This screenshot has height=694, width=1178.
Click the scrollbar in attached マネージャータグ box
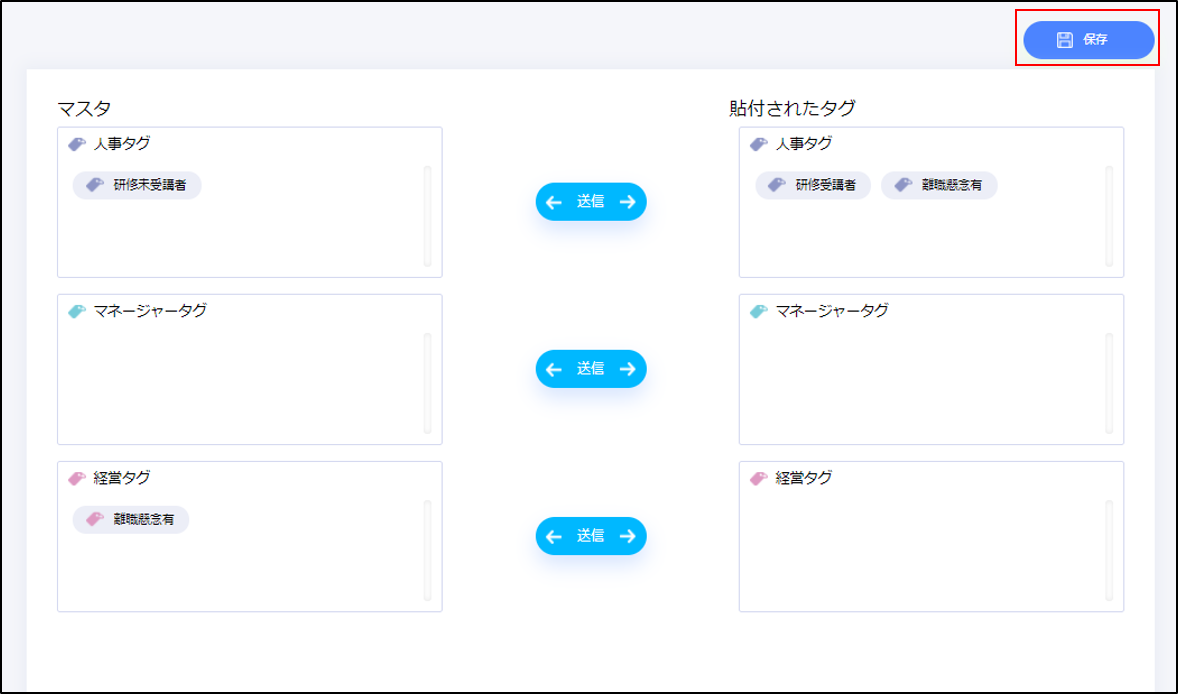(1109, 383)
